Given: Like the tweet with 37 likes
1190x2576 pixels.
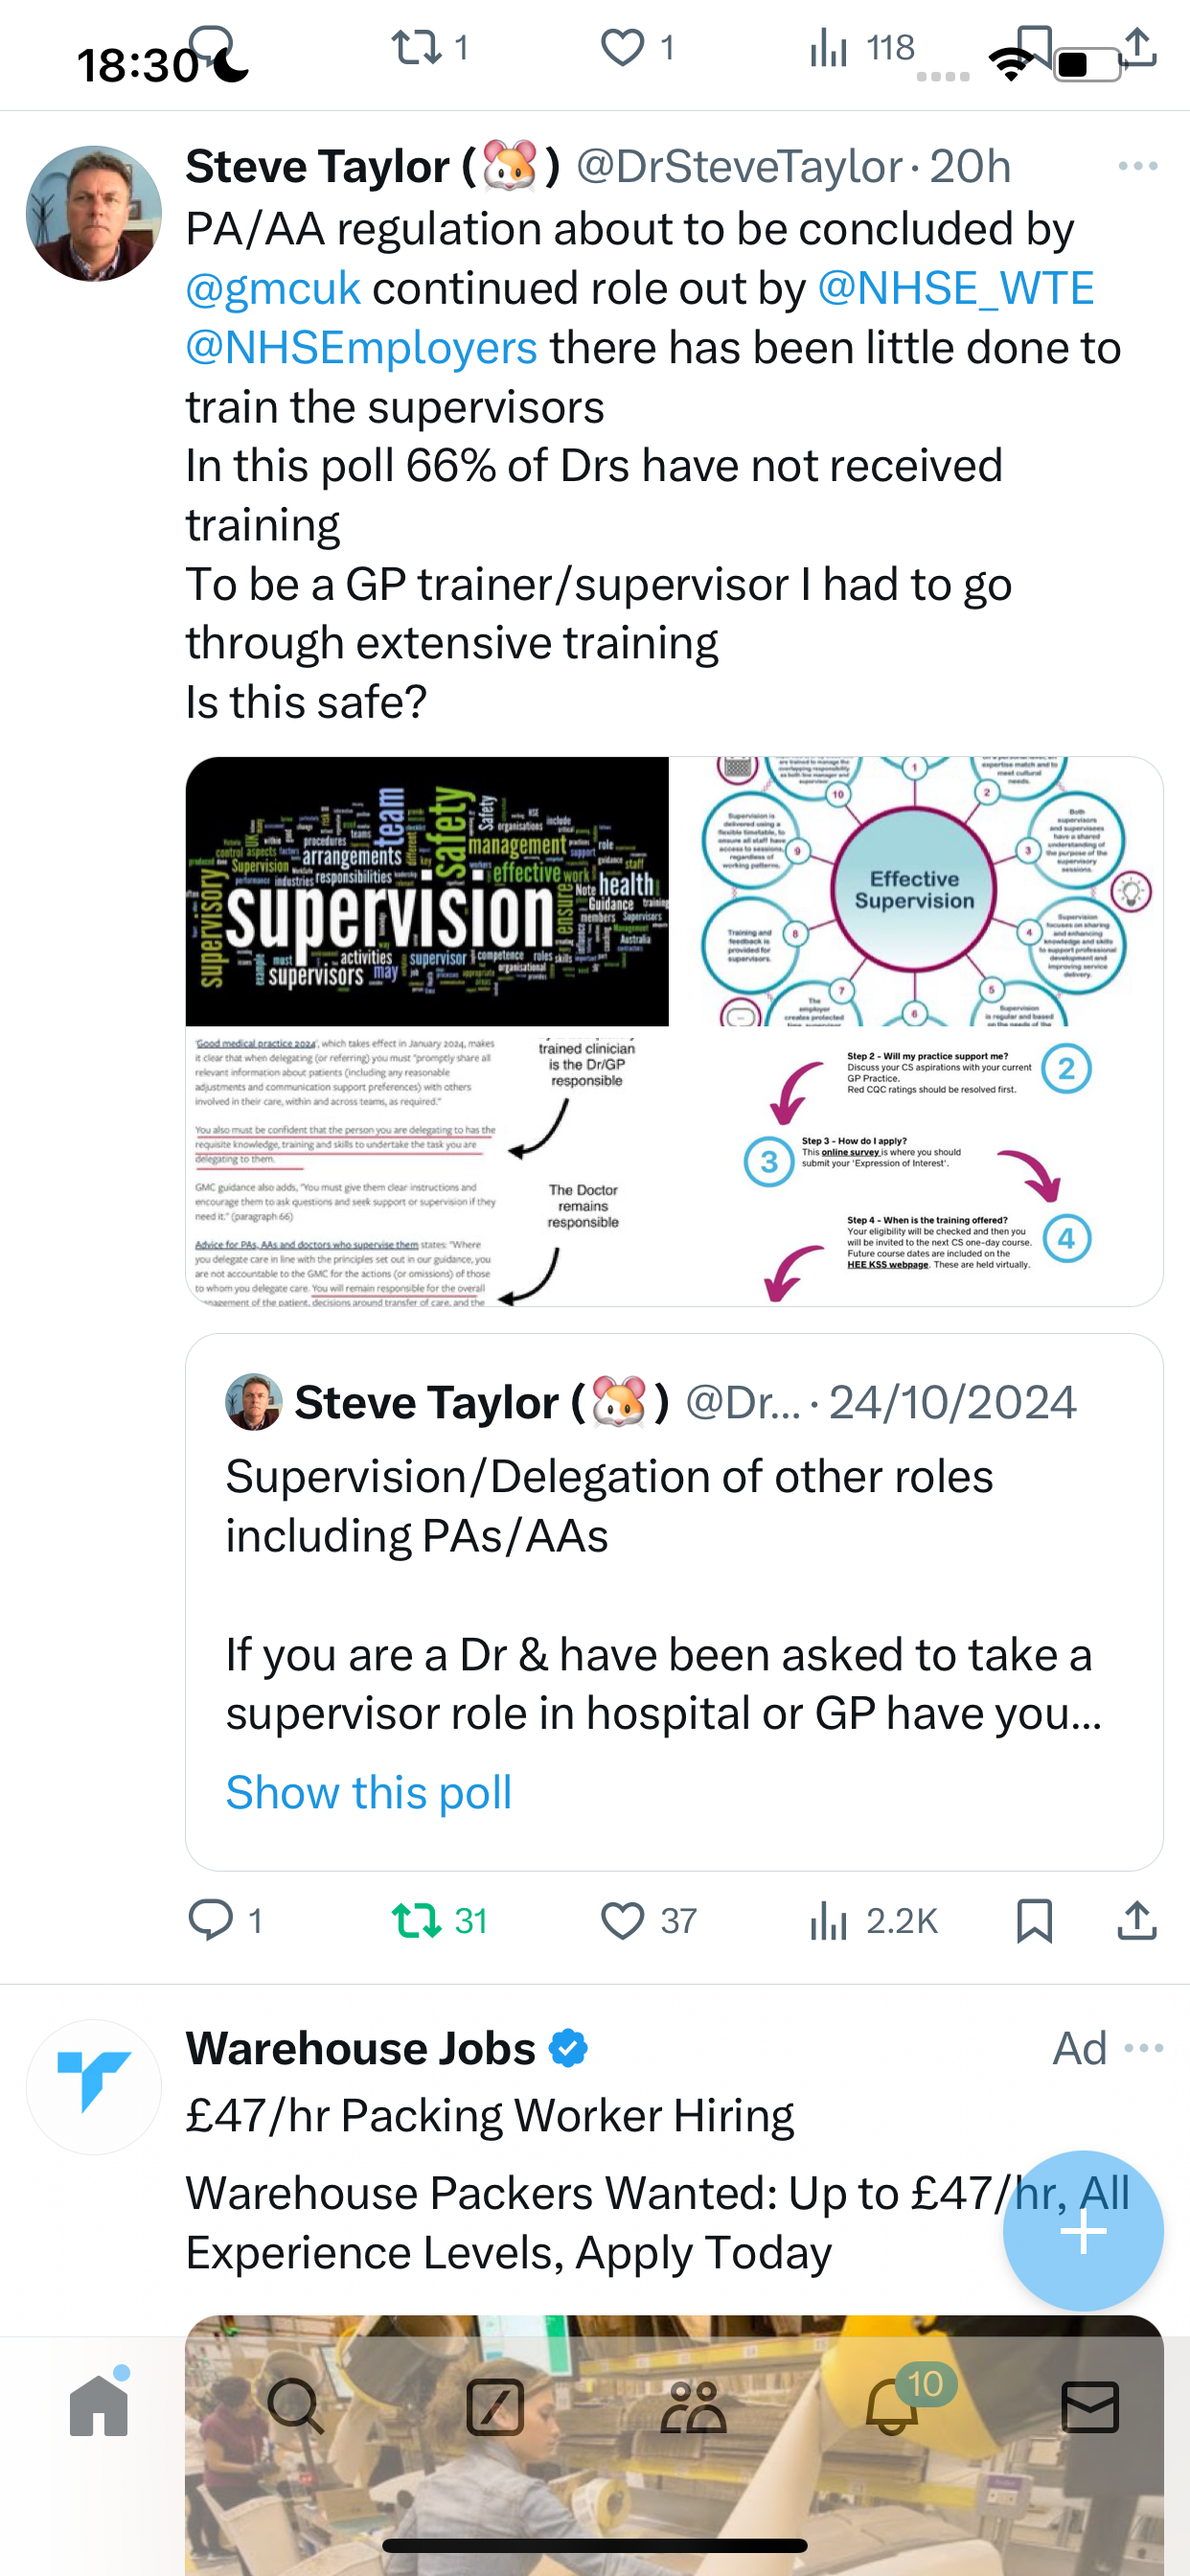Looking at the screenshot, I should point(648,1920).
